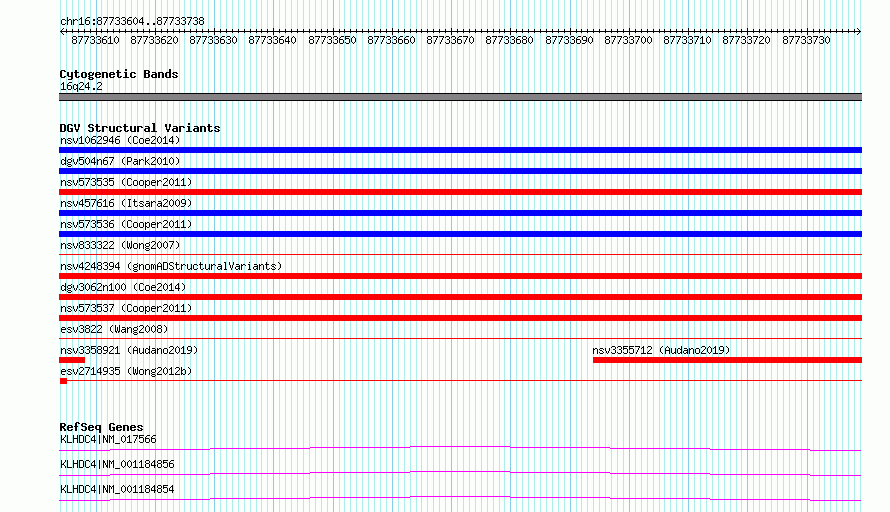Select the 16q24.2 band label

81,86
